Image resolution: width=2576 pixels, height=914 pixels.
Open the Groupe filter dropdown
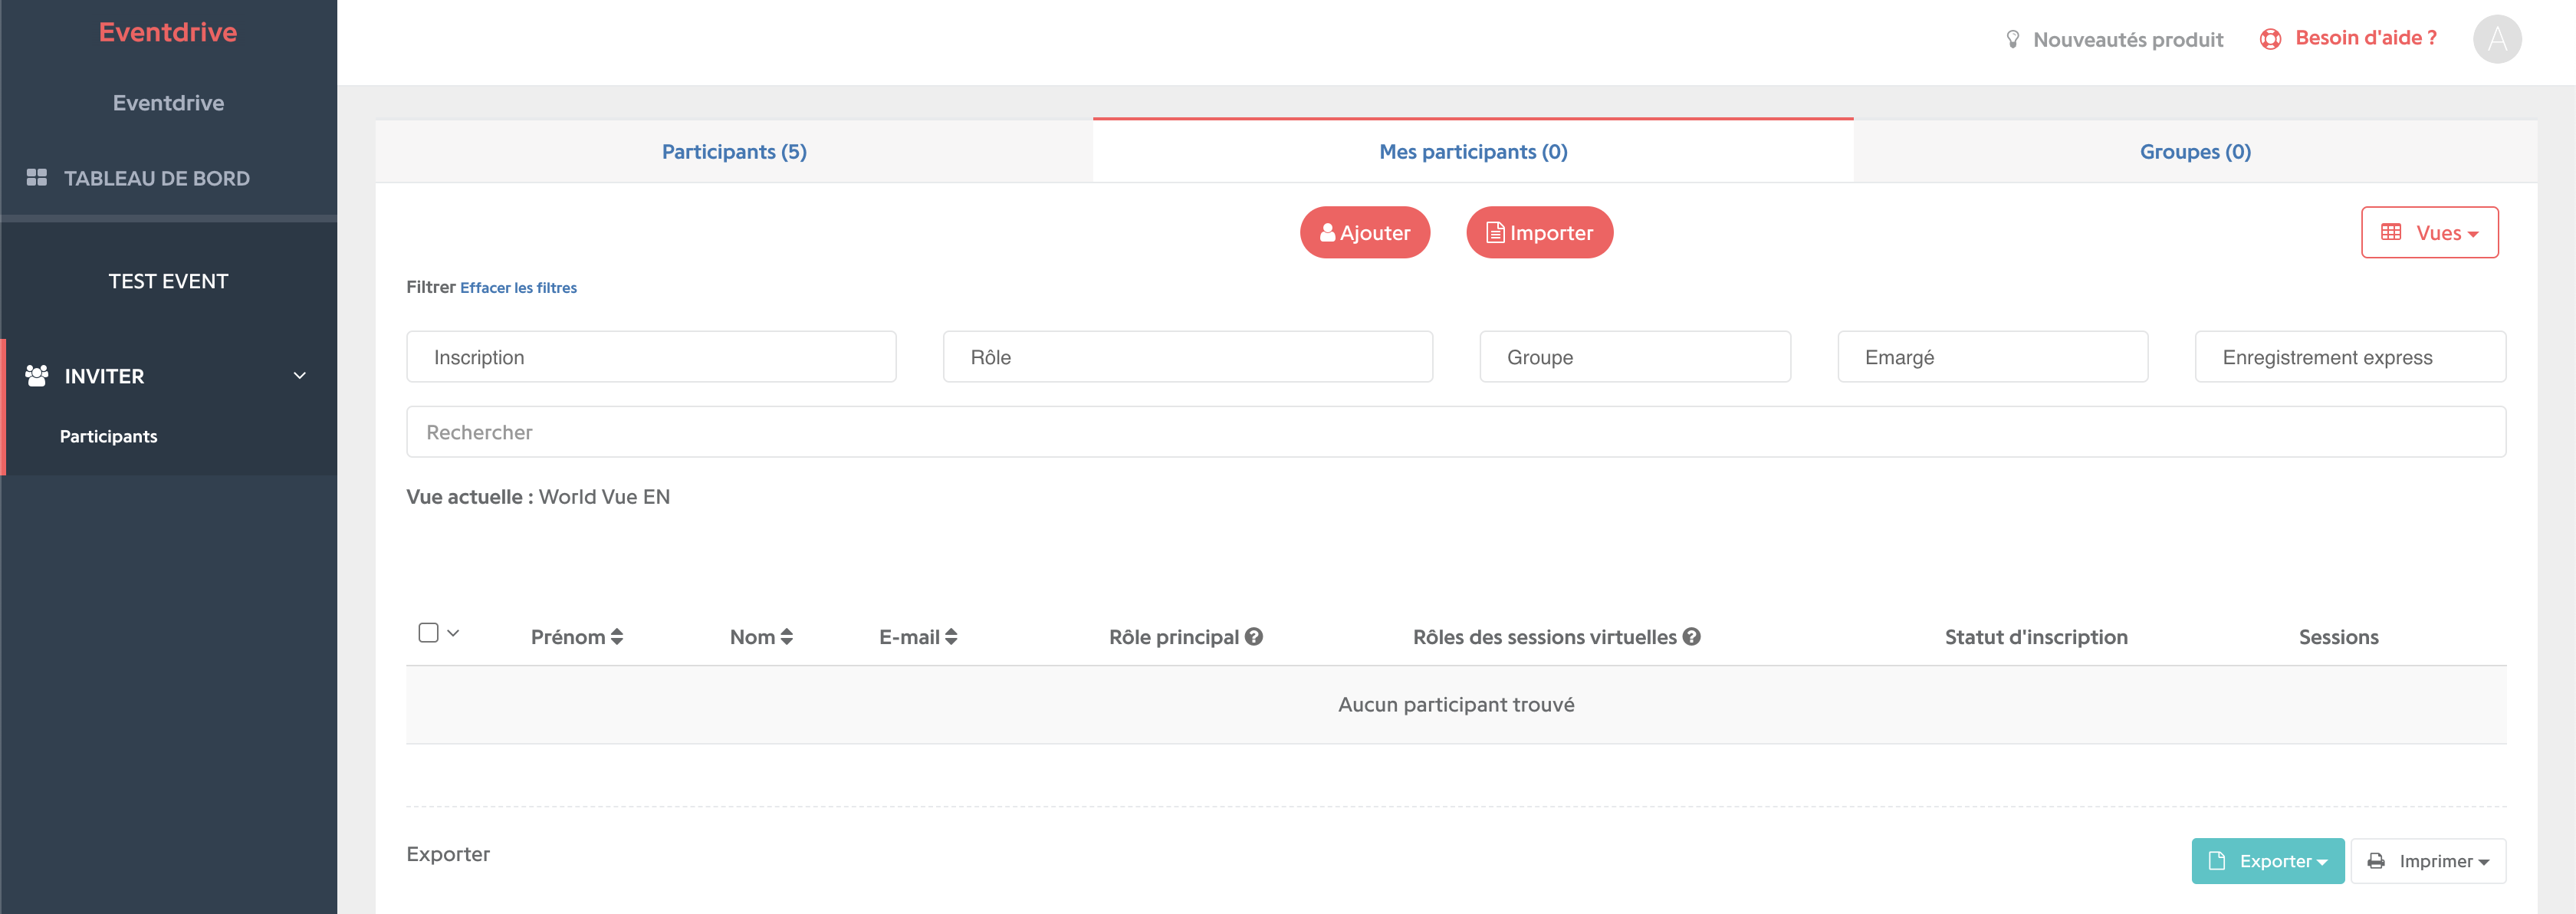pyautogui.click(x=1634, y=357)
